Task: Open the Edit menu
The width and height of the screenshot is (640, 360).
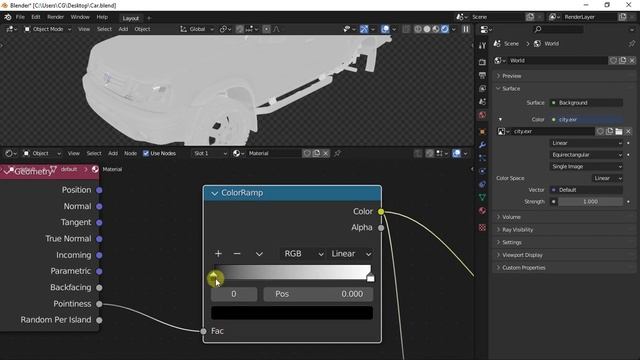Action: (x=36, y=17)
